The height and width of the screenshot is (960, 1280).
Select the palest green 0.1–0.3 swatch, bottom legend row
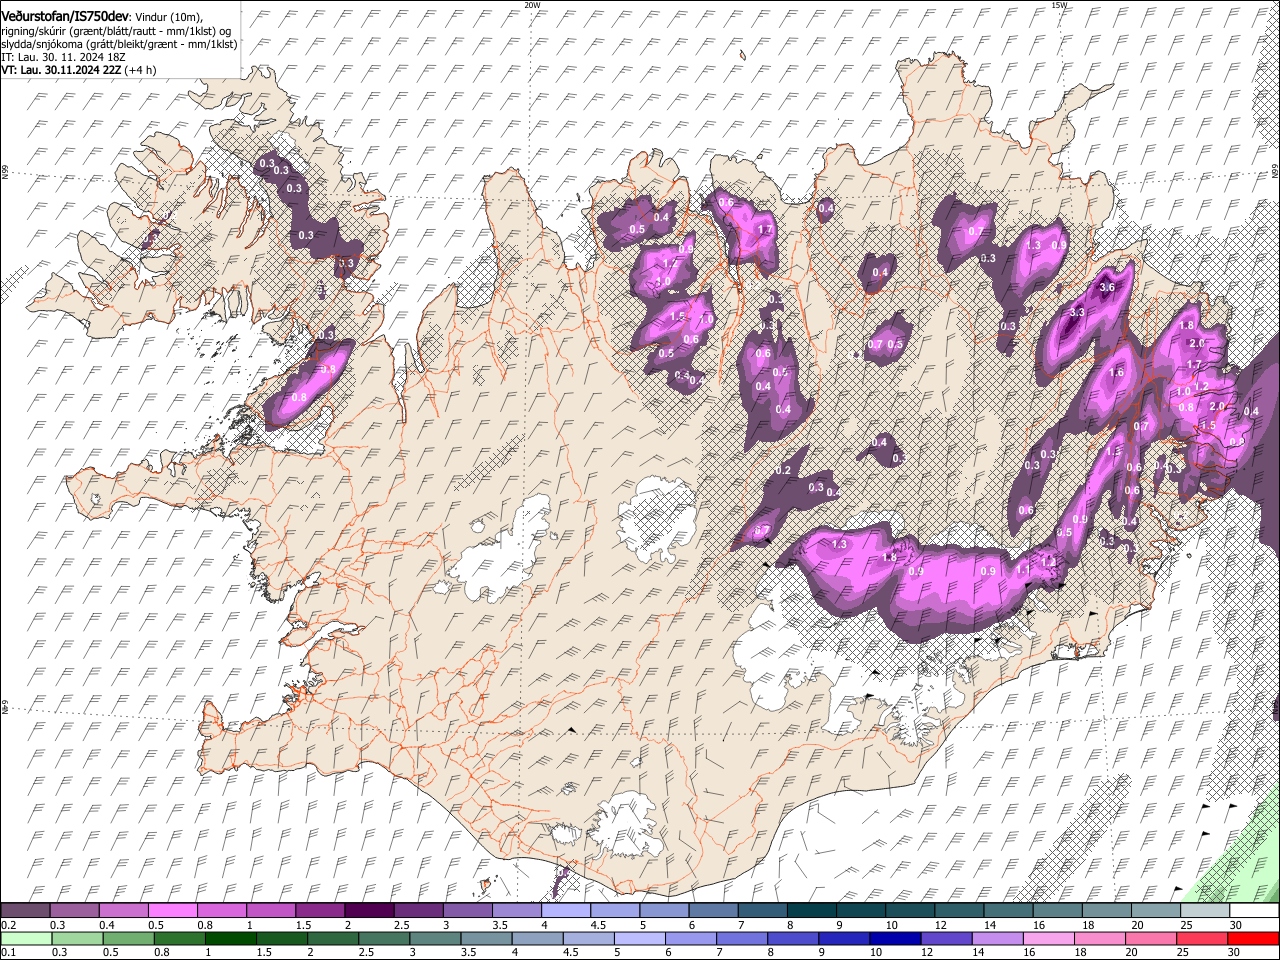coord(25,938)
